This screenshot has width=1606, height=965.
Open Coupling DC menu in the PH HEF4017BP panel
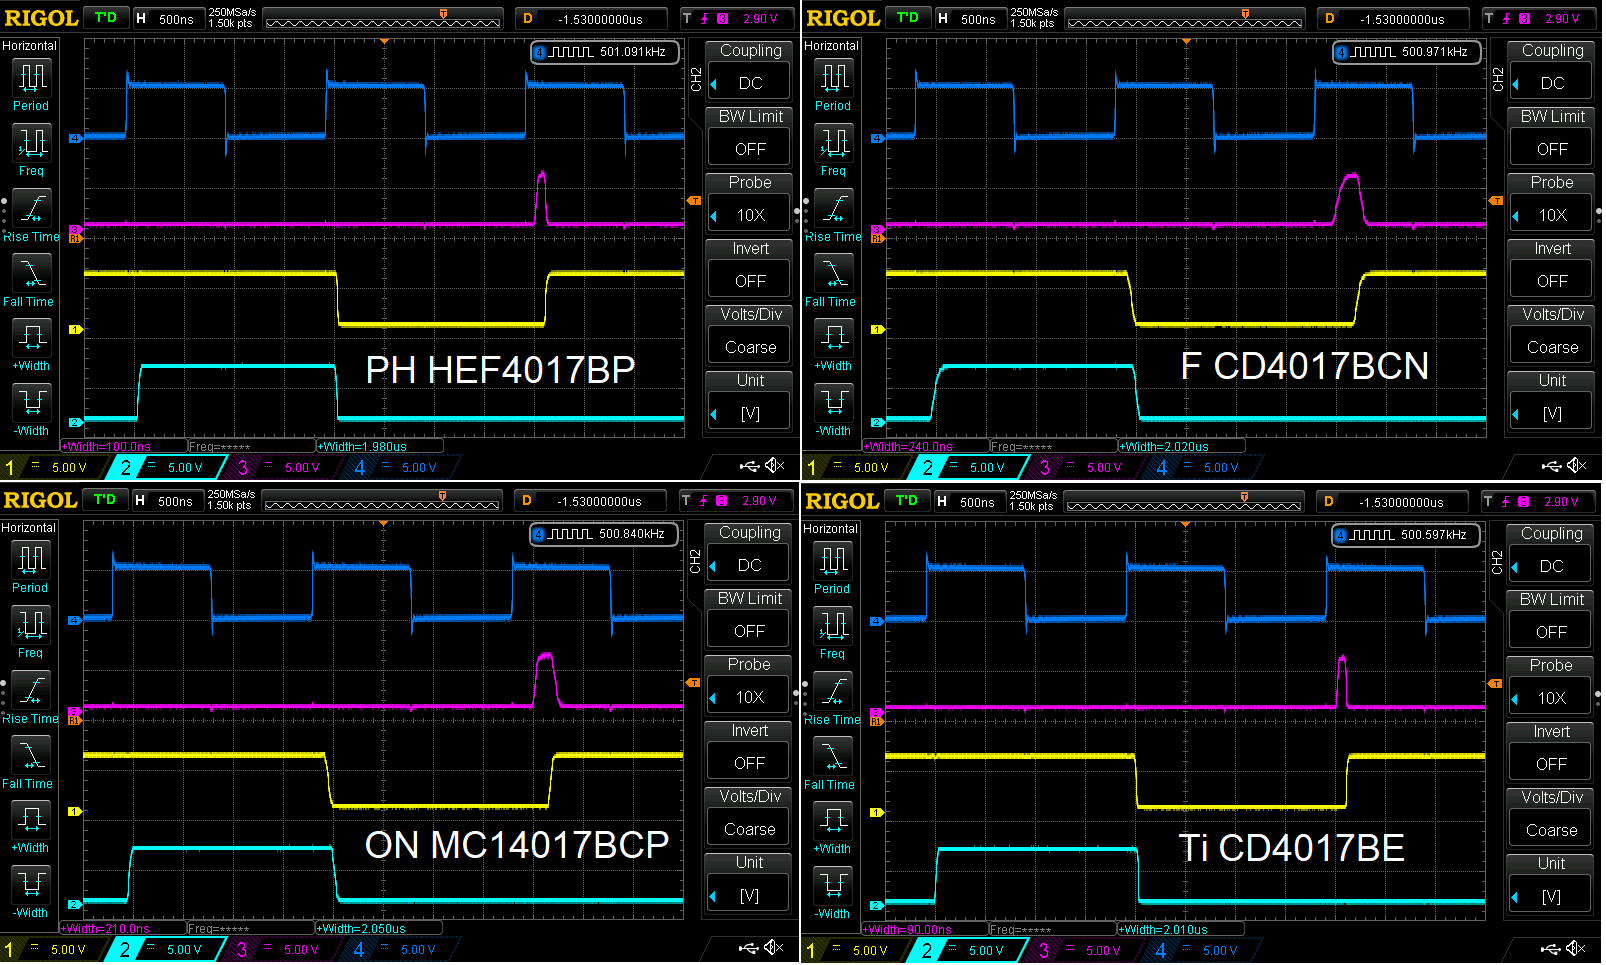(x=750, y=71)
